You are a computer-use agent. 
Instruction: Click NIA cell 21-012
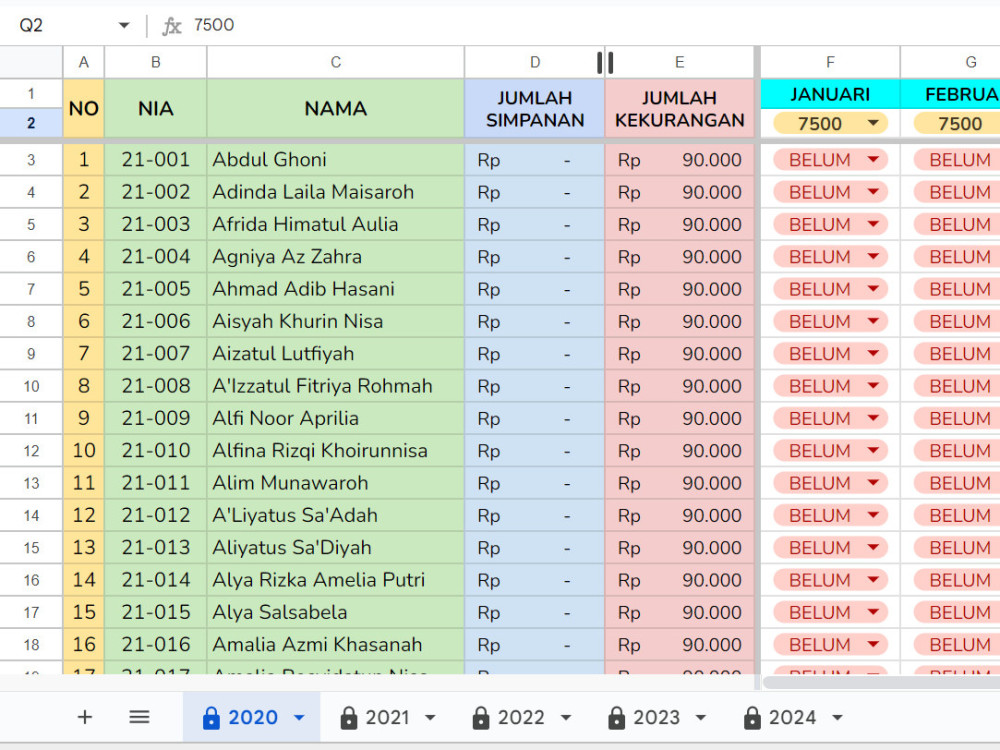click(156, 515)
